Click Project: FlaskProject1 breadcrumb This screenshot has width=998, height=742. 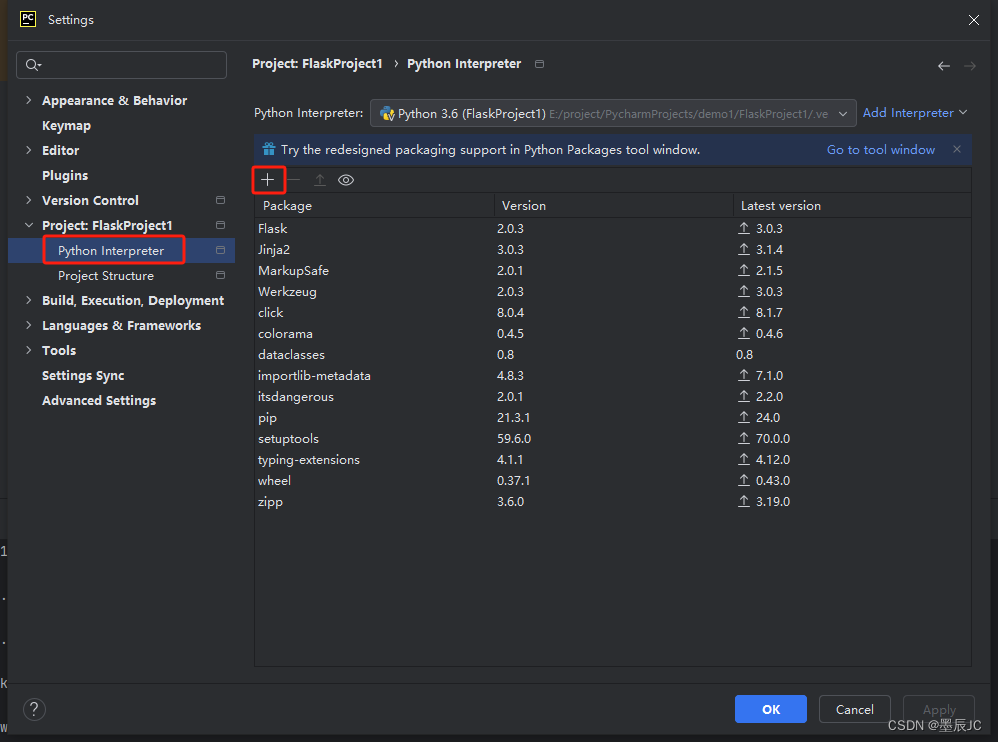pos(317,64)
